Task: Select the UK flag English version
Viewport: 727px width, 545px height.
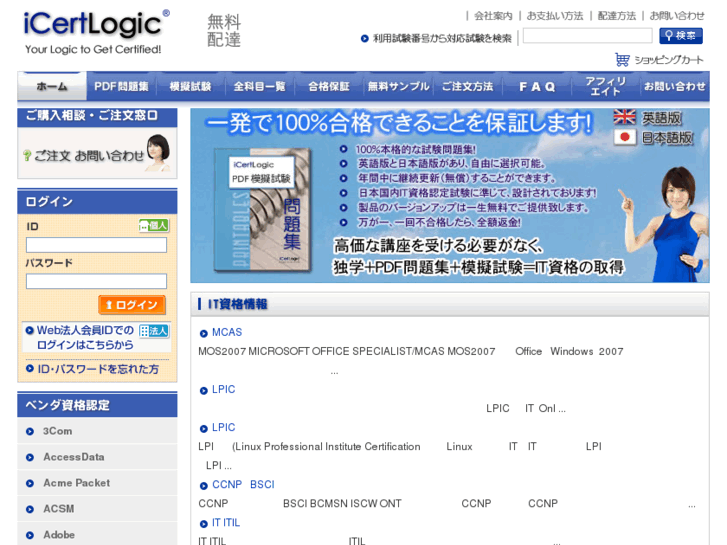Action: coord(624,117)
